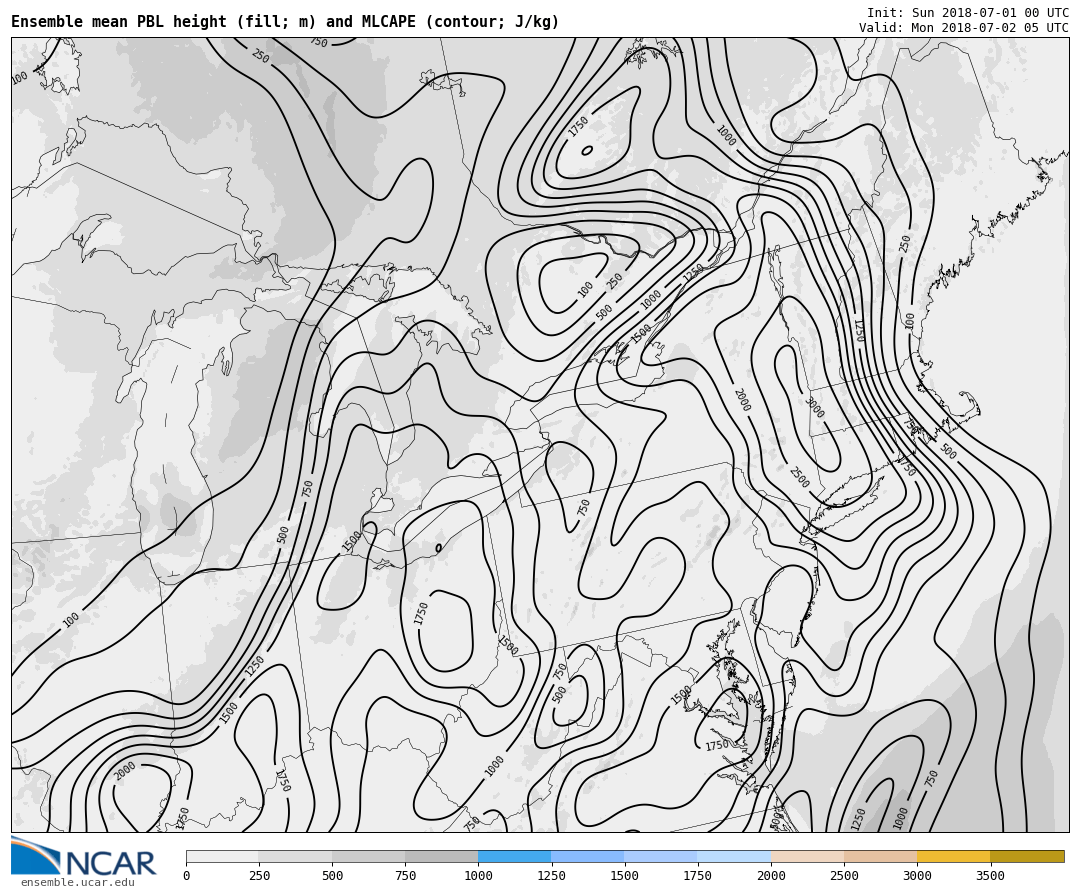The height and width of the screenshot is (895, 1080).
Task: Select the plot title about PBL height and MLCAPE
Action: click(x=284, y=21)
